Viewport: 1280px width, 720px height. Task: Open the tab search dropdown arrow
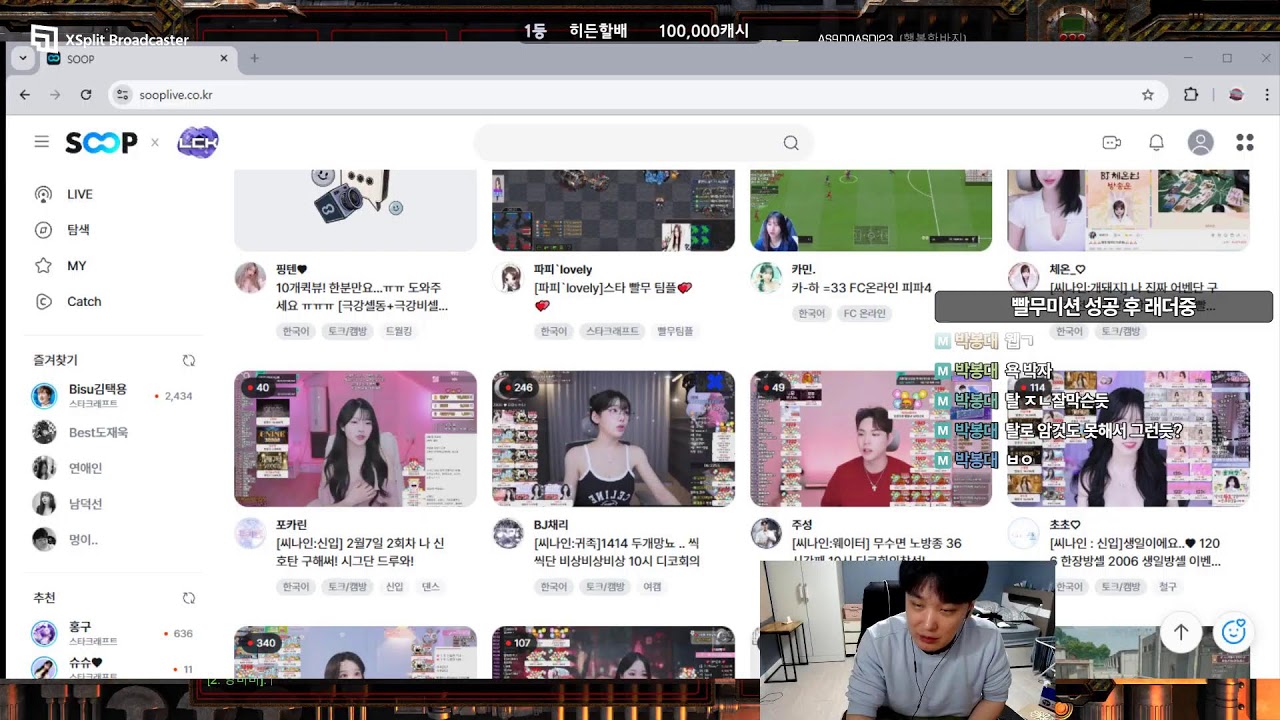(x=22, y=58)
